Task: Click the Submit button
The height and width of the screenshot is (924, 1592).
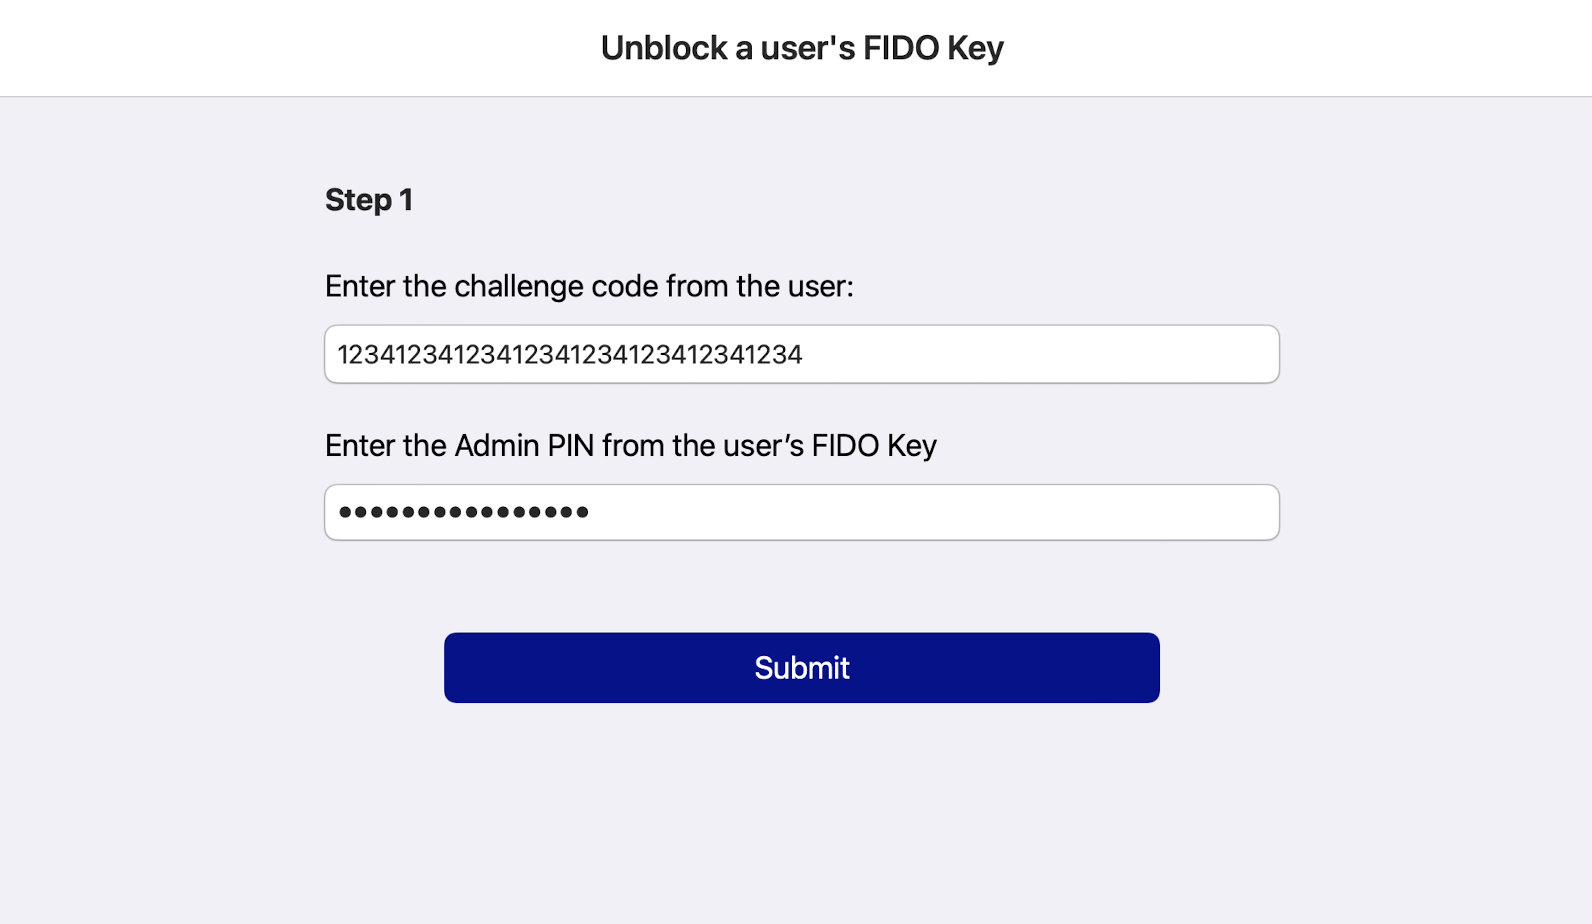Action: coord(801,667)
